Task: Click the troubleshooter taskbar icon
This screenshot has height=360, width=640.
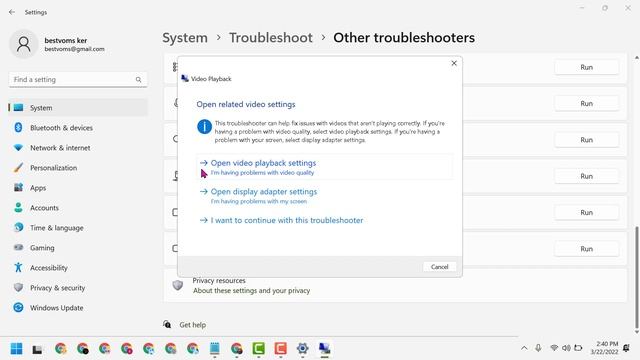Action: pyautogui.click(x=324, y=349)
